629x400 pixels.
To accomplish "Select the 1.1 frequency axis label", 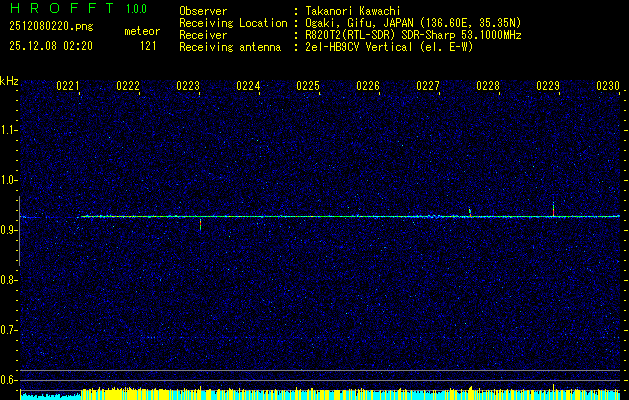I will [x=9, y=130].
